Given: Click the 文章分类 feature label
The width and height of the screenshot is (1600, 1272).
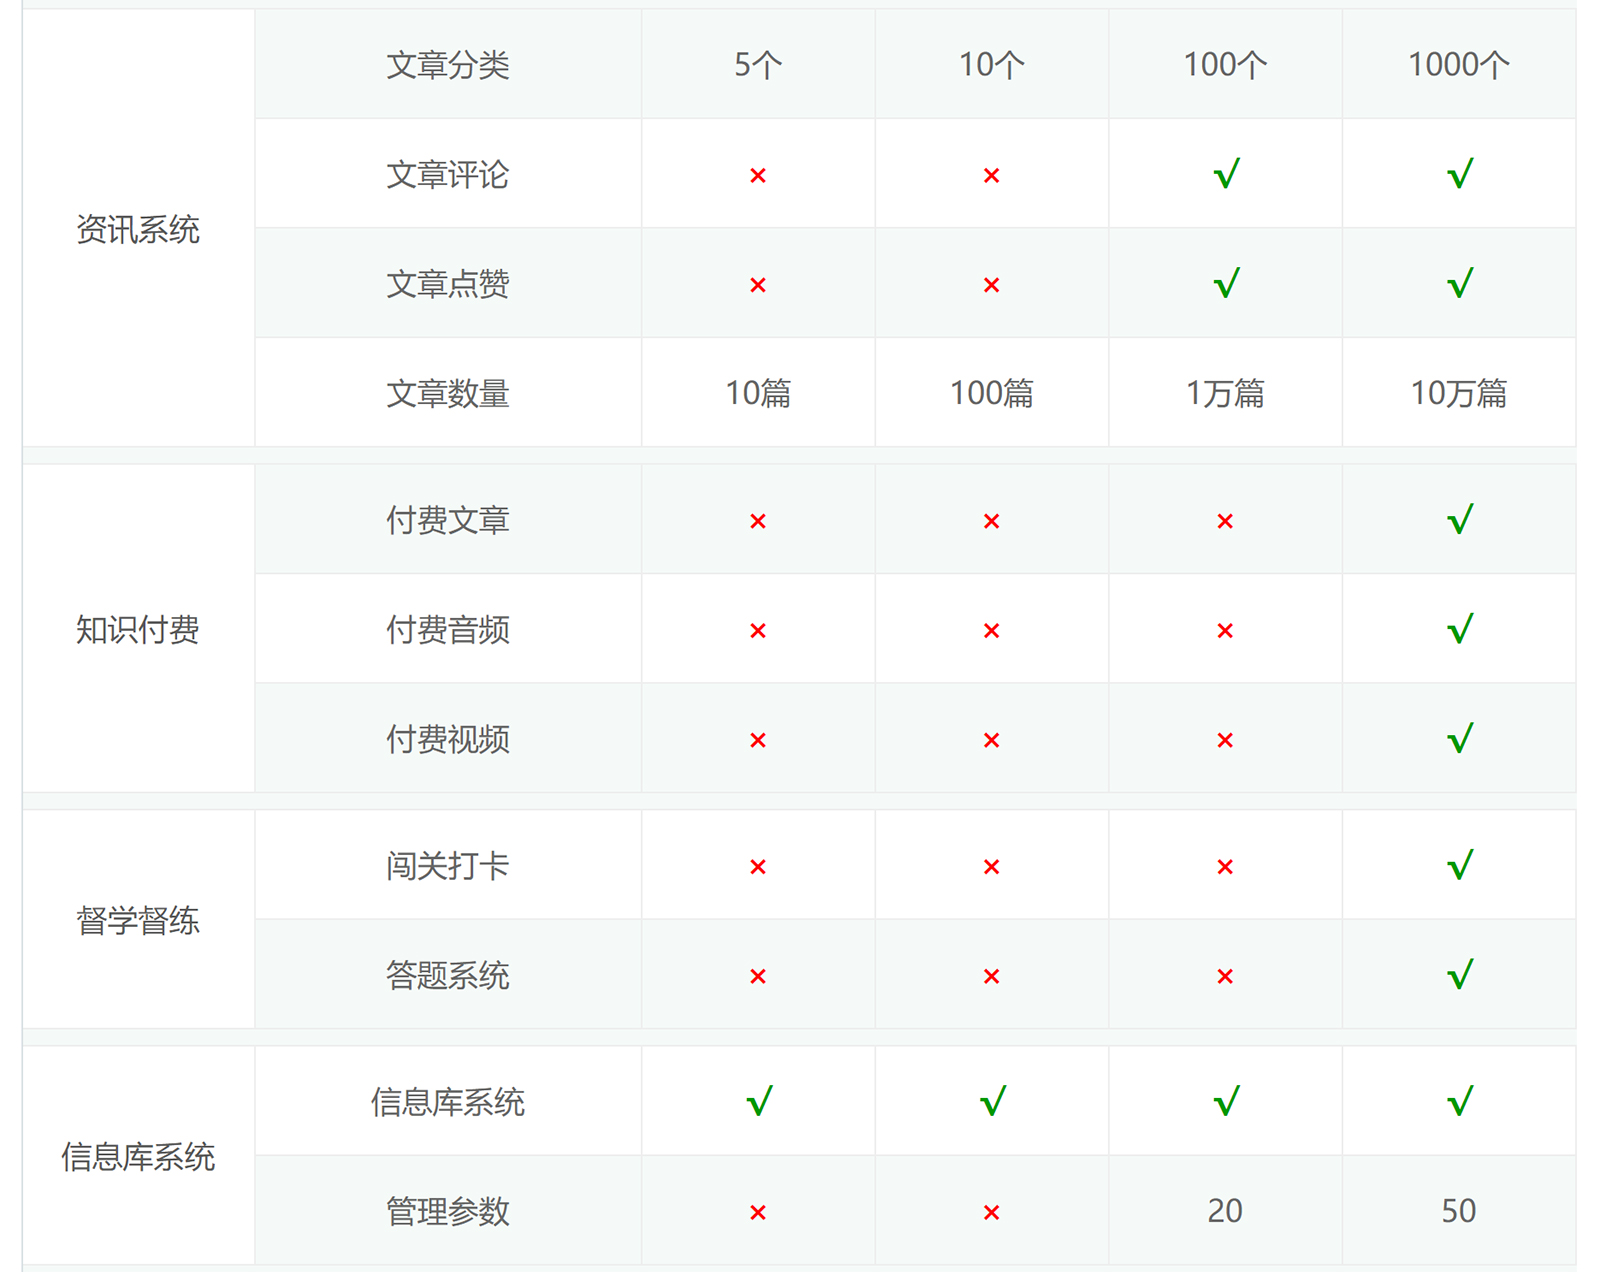Looking at the screenshot, I should 448,65.
